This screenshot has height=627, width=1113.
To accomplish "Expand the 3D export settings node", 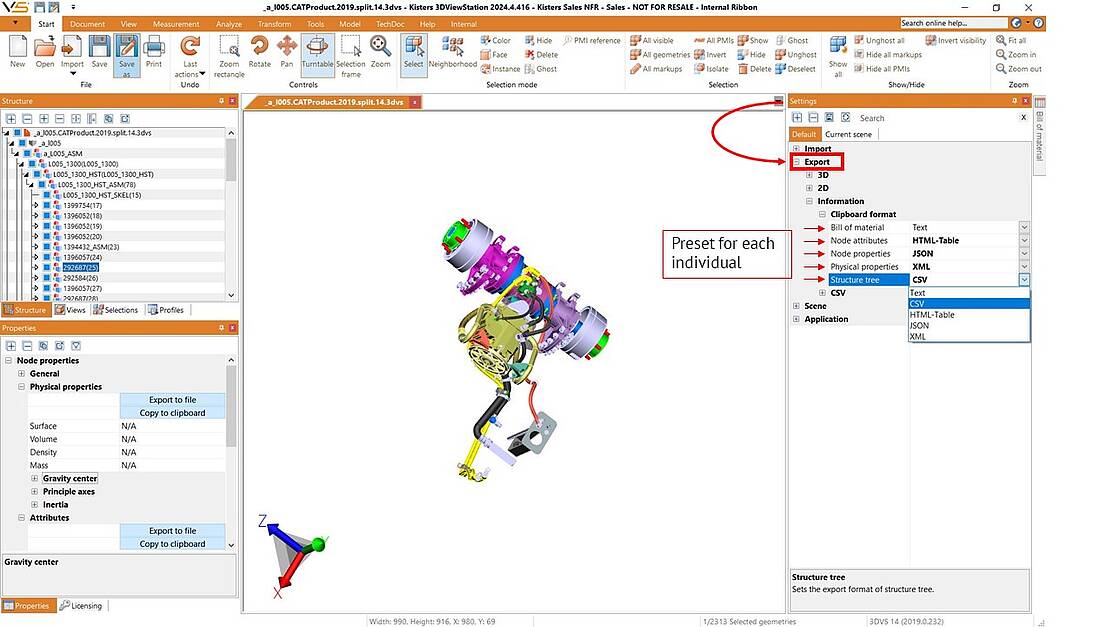I will coord(809,175).
